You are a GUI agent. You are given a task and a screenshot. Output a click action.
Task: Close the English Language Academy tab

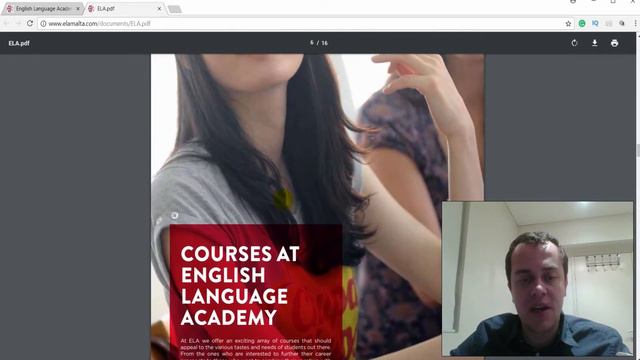(x=78, y=9)
